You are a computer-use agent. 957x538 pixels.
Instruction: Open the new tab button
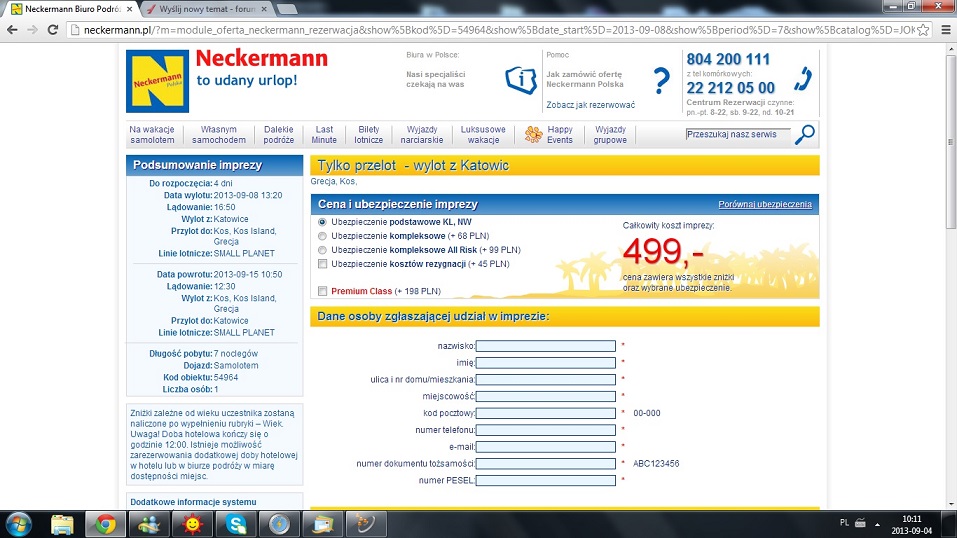pos(287,9)
